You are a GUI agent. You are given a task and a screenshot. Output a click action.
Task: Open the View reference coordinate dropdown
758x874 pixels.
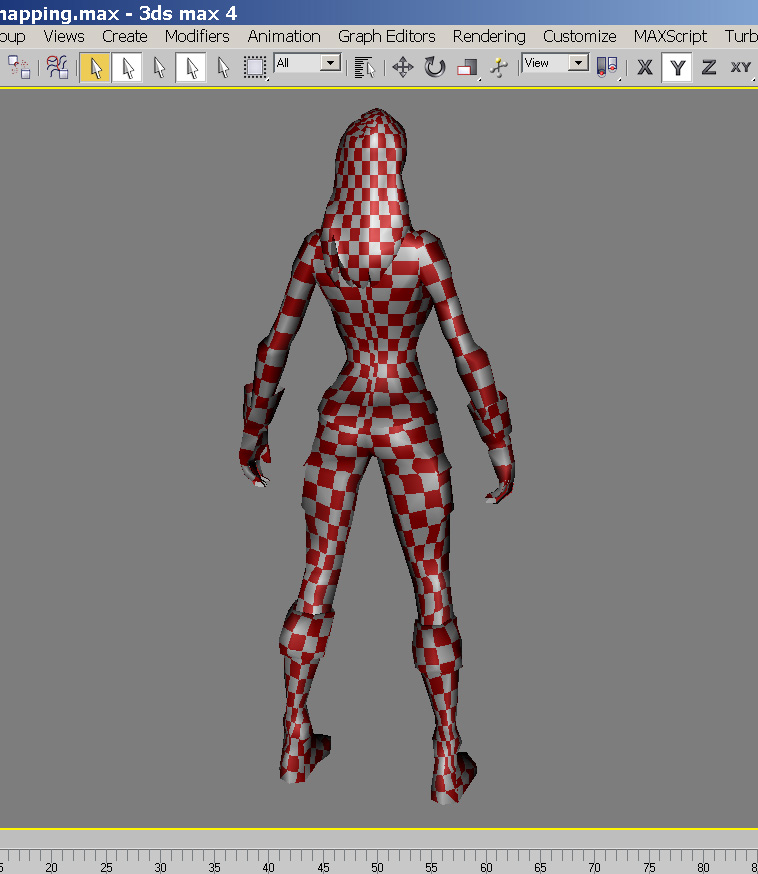[578, 63]
